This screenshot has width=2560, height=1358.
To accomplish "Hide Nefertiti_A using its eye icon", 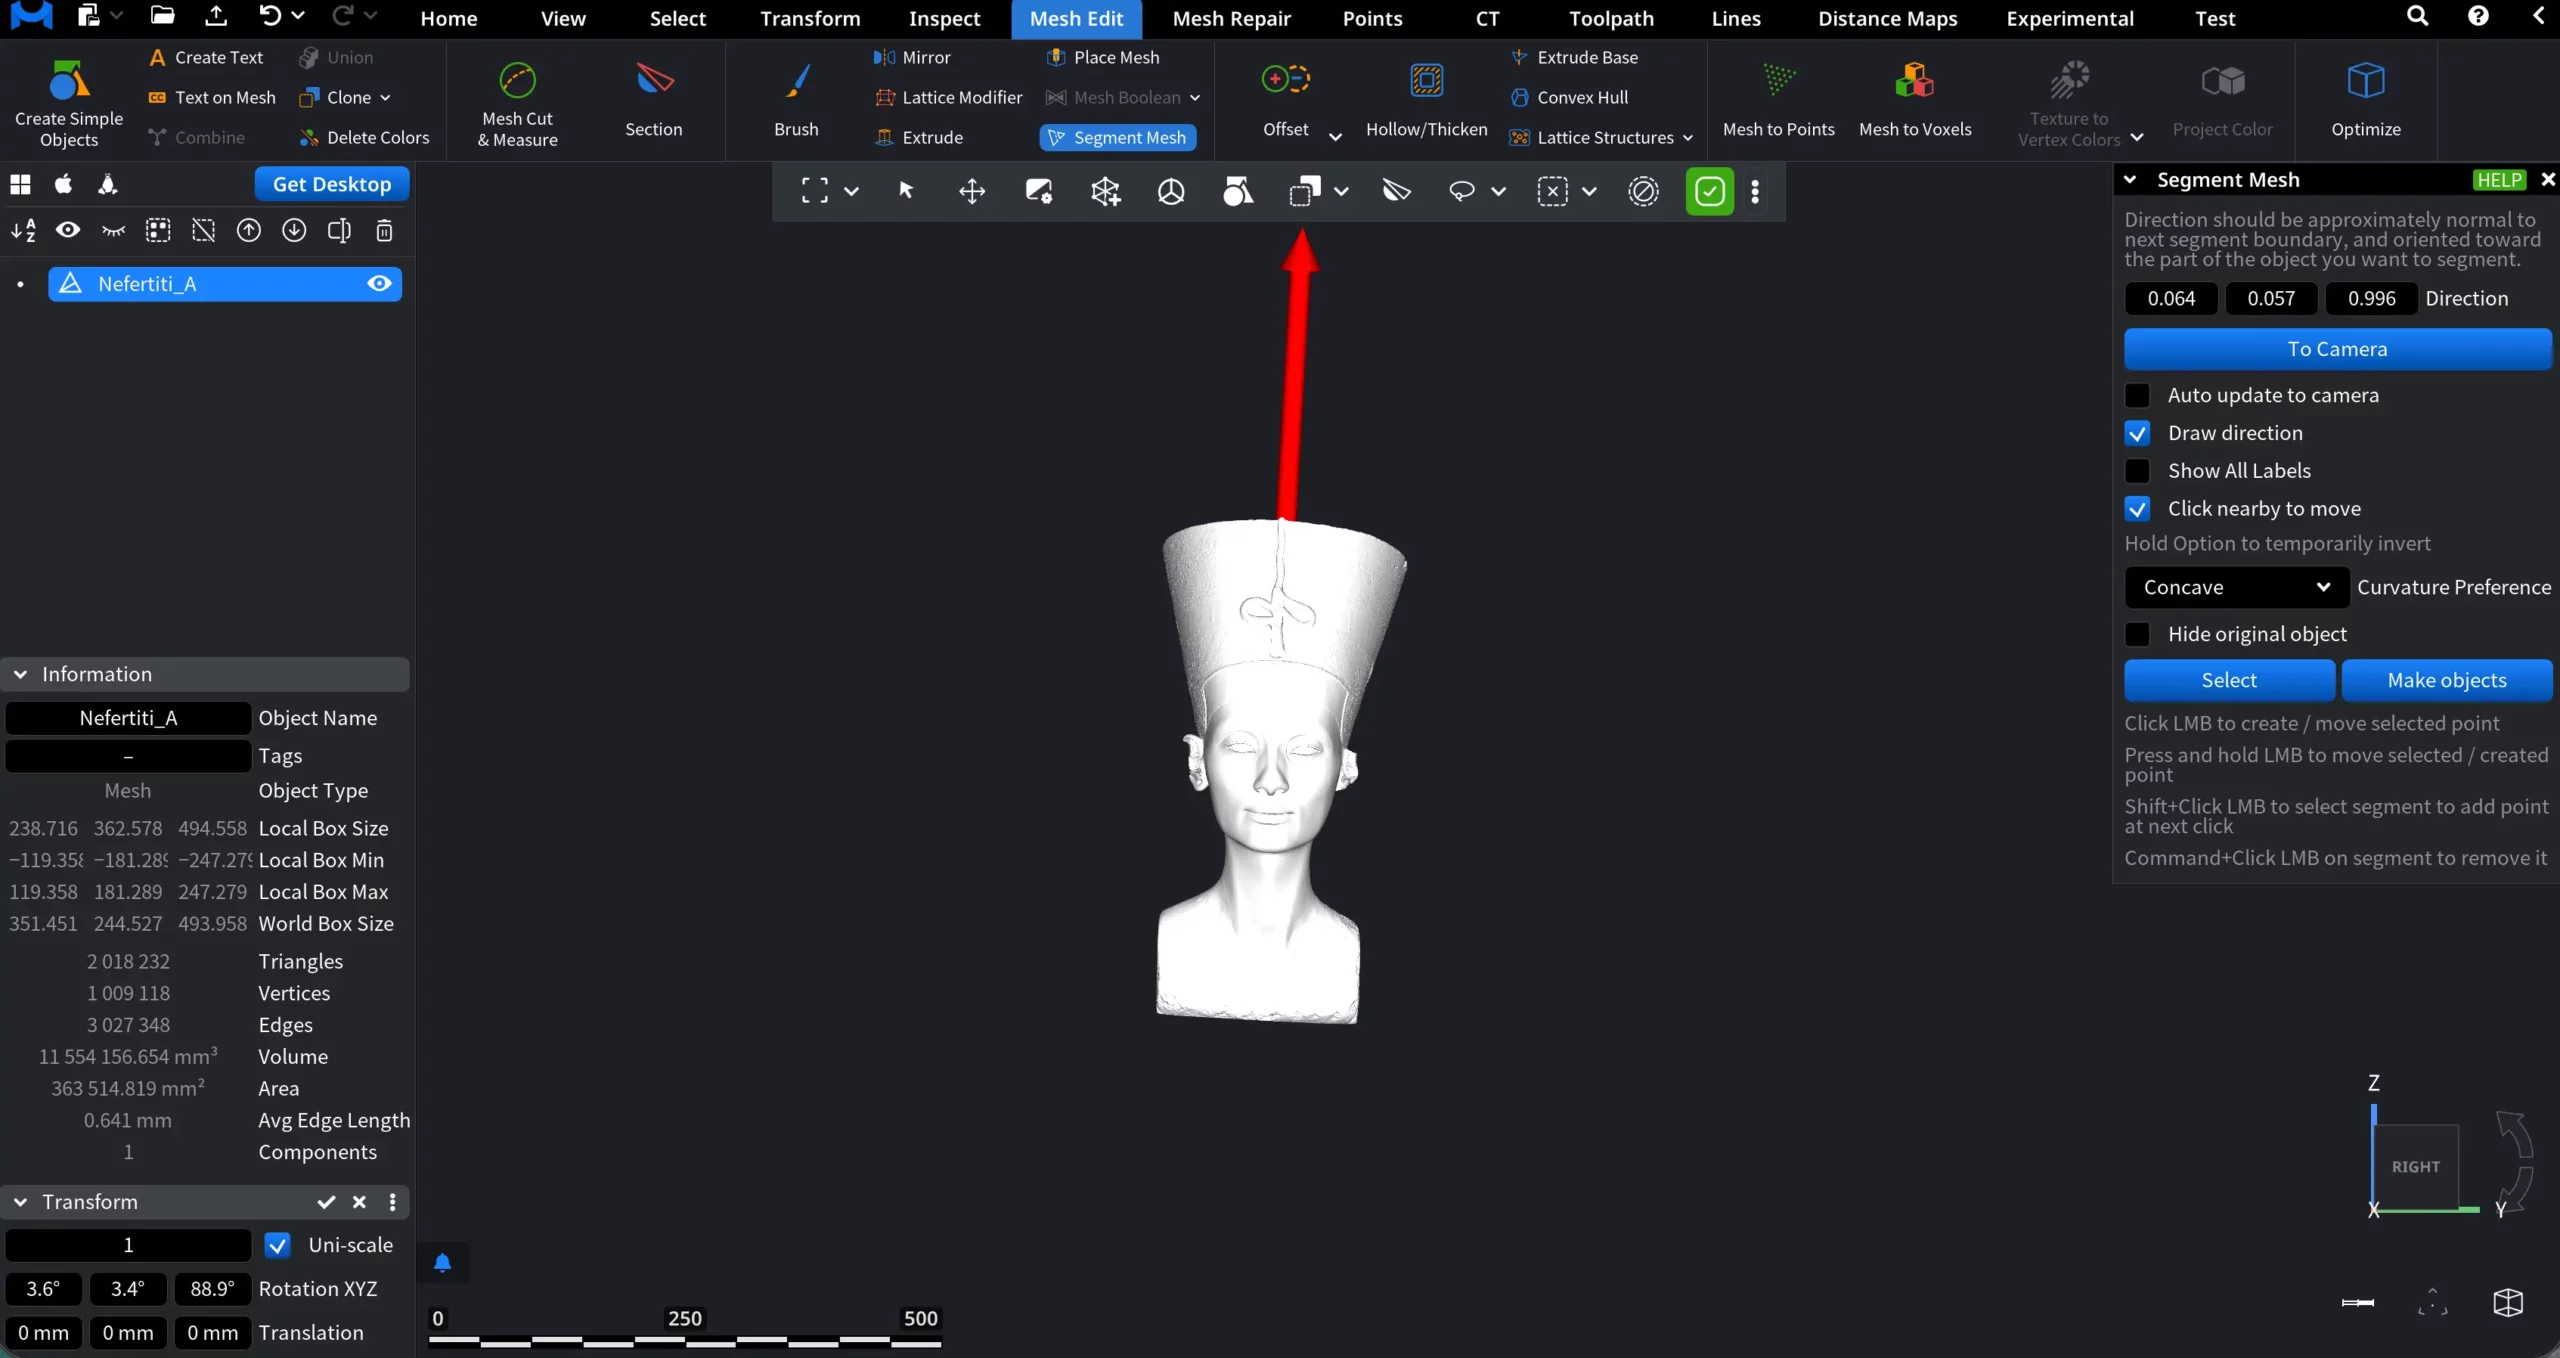I will point(379,284).
